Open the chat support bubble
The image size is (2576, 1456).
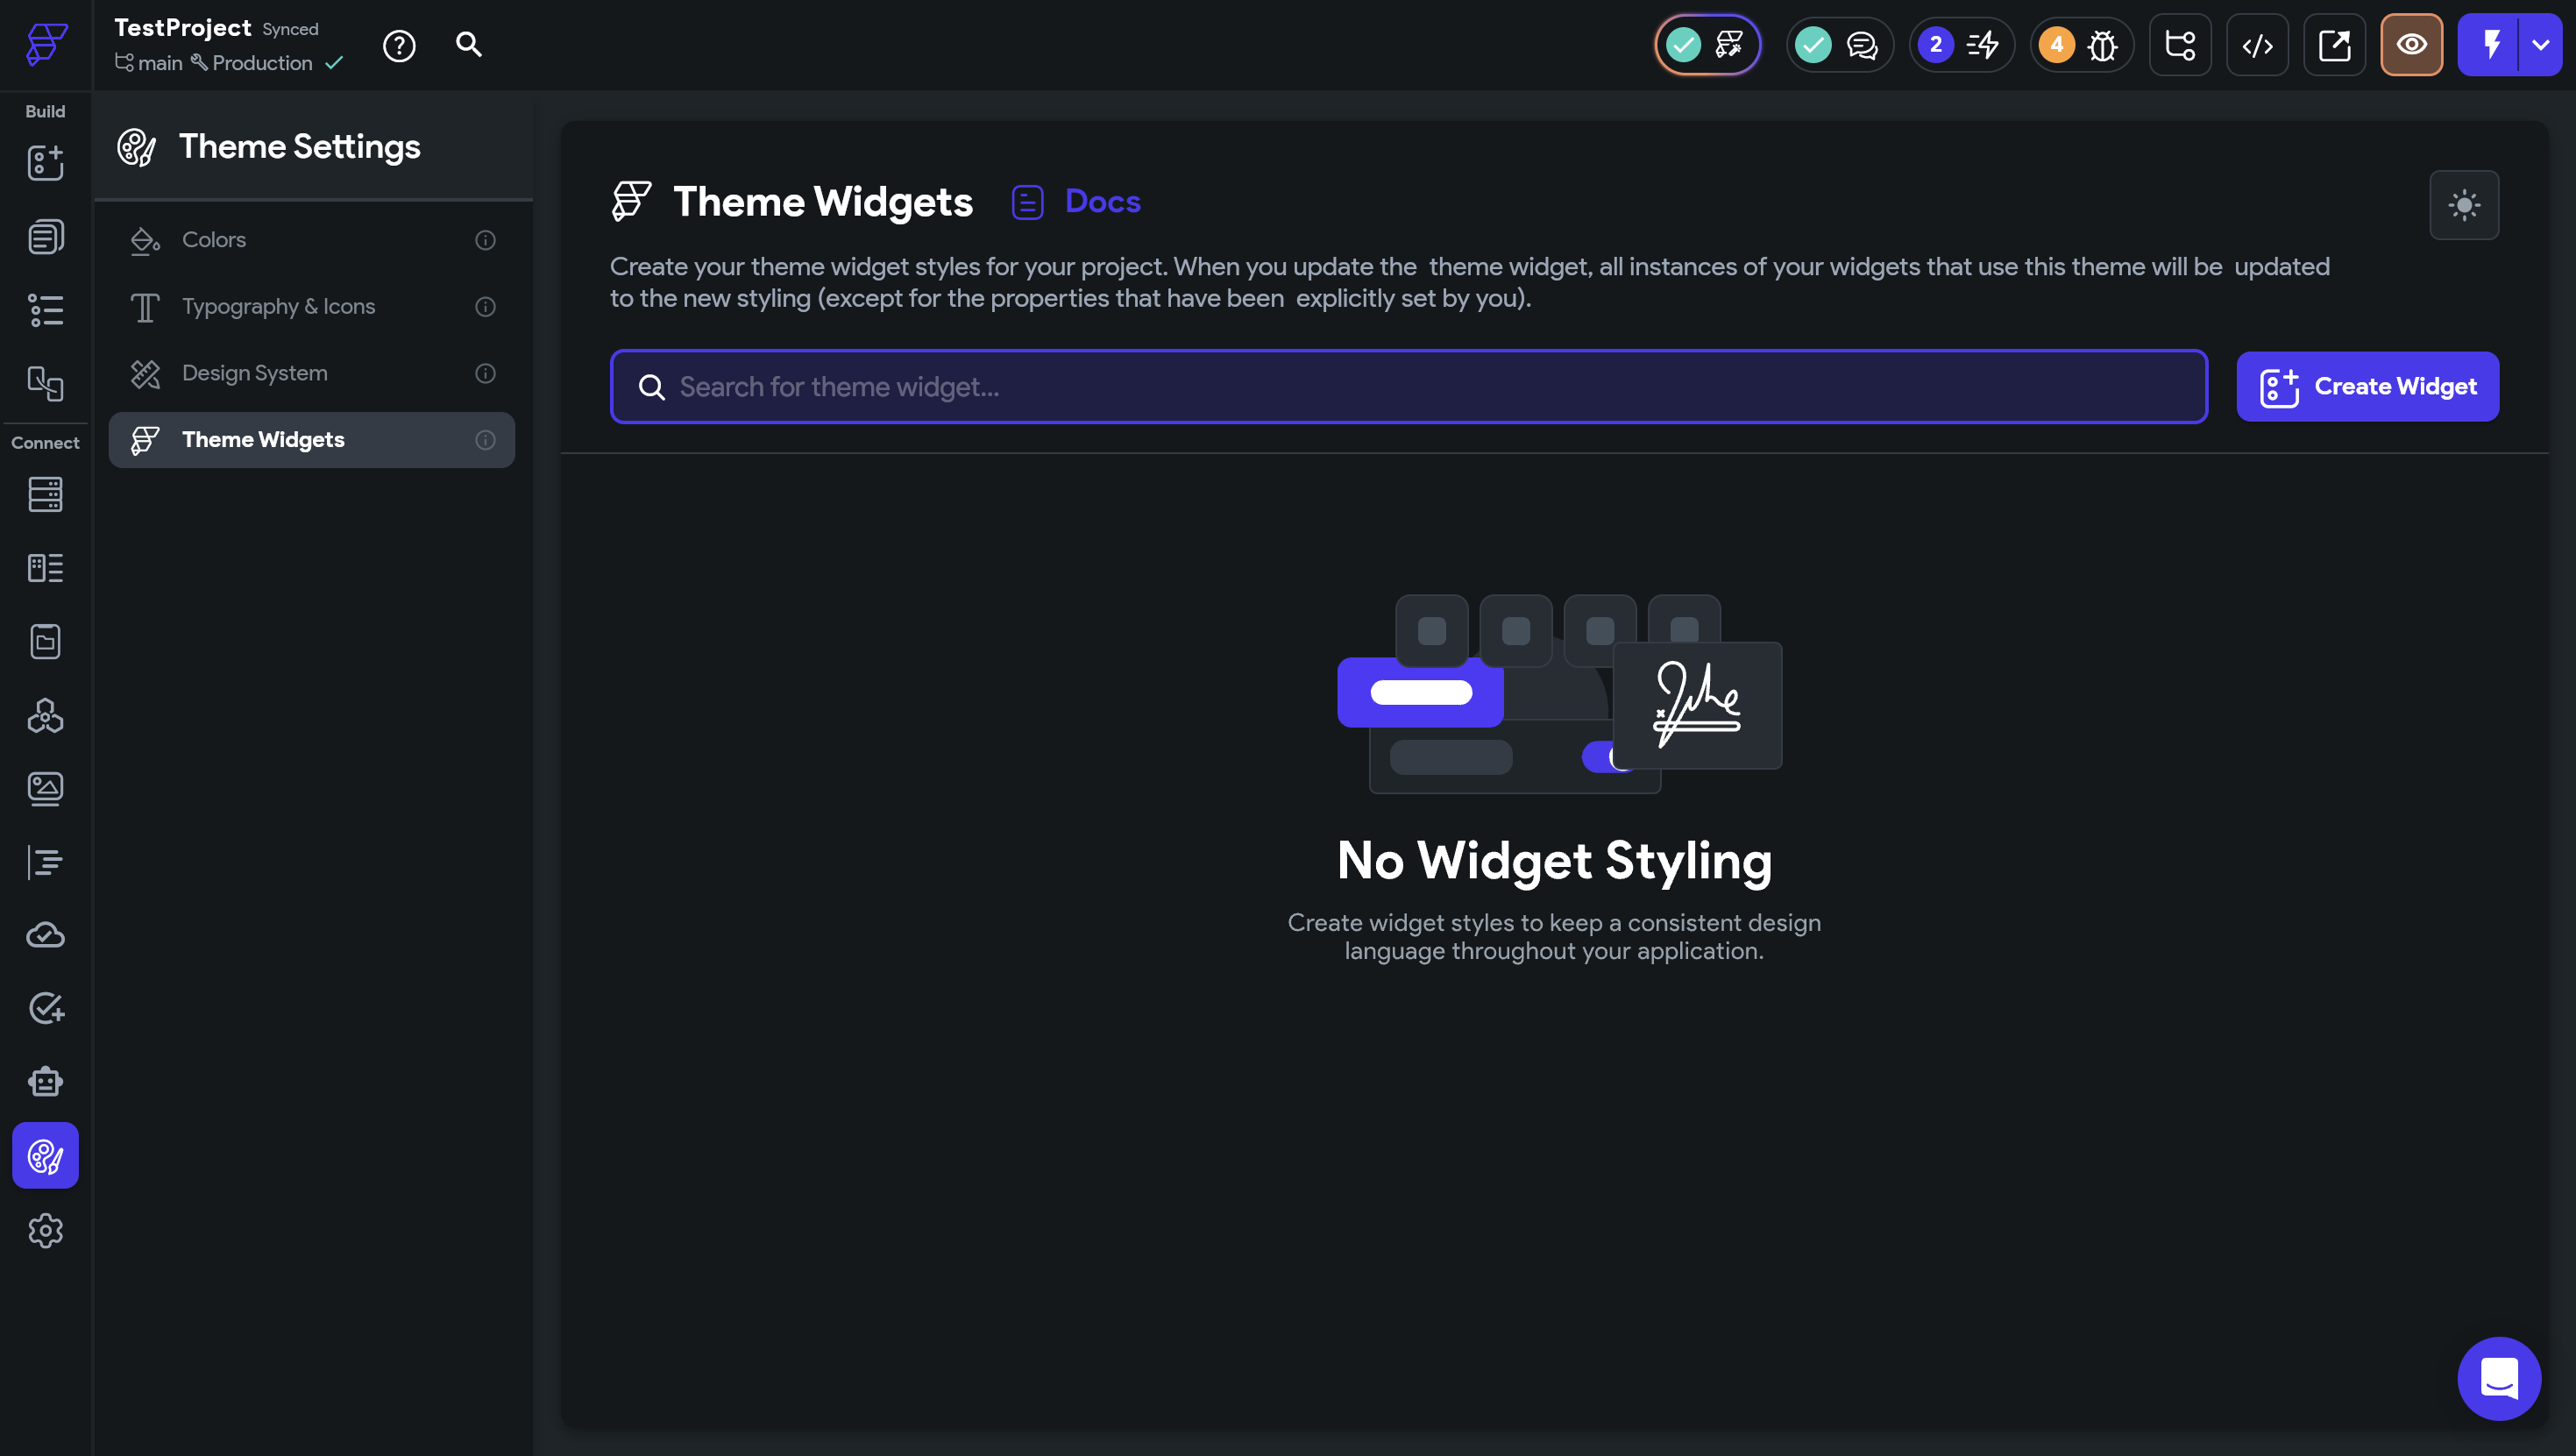pyautogui.click(x=2498, y=1379)
